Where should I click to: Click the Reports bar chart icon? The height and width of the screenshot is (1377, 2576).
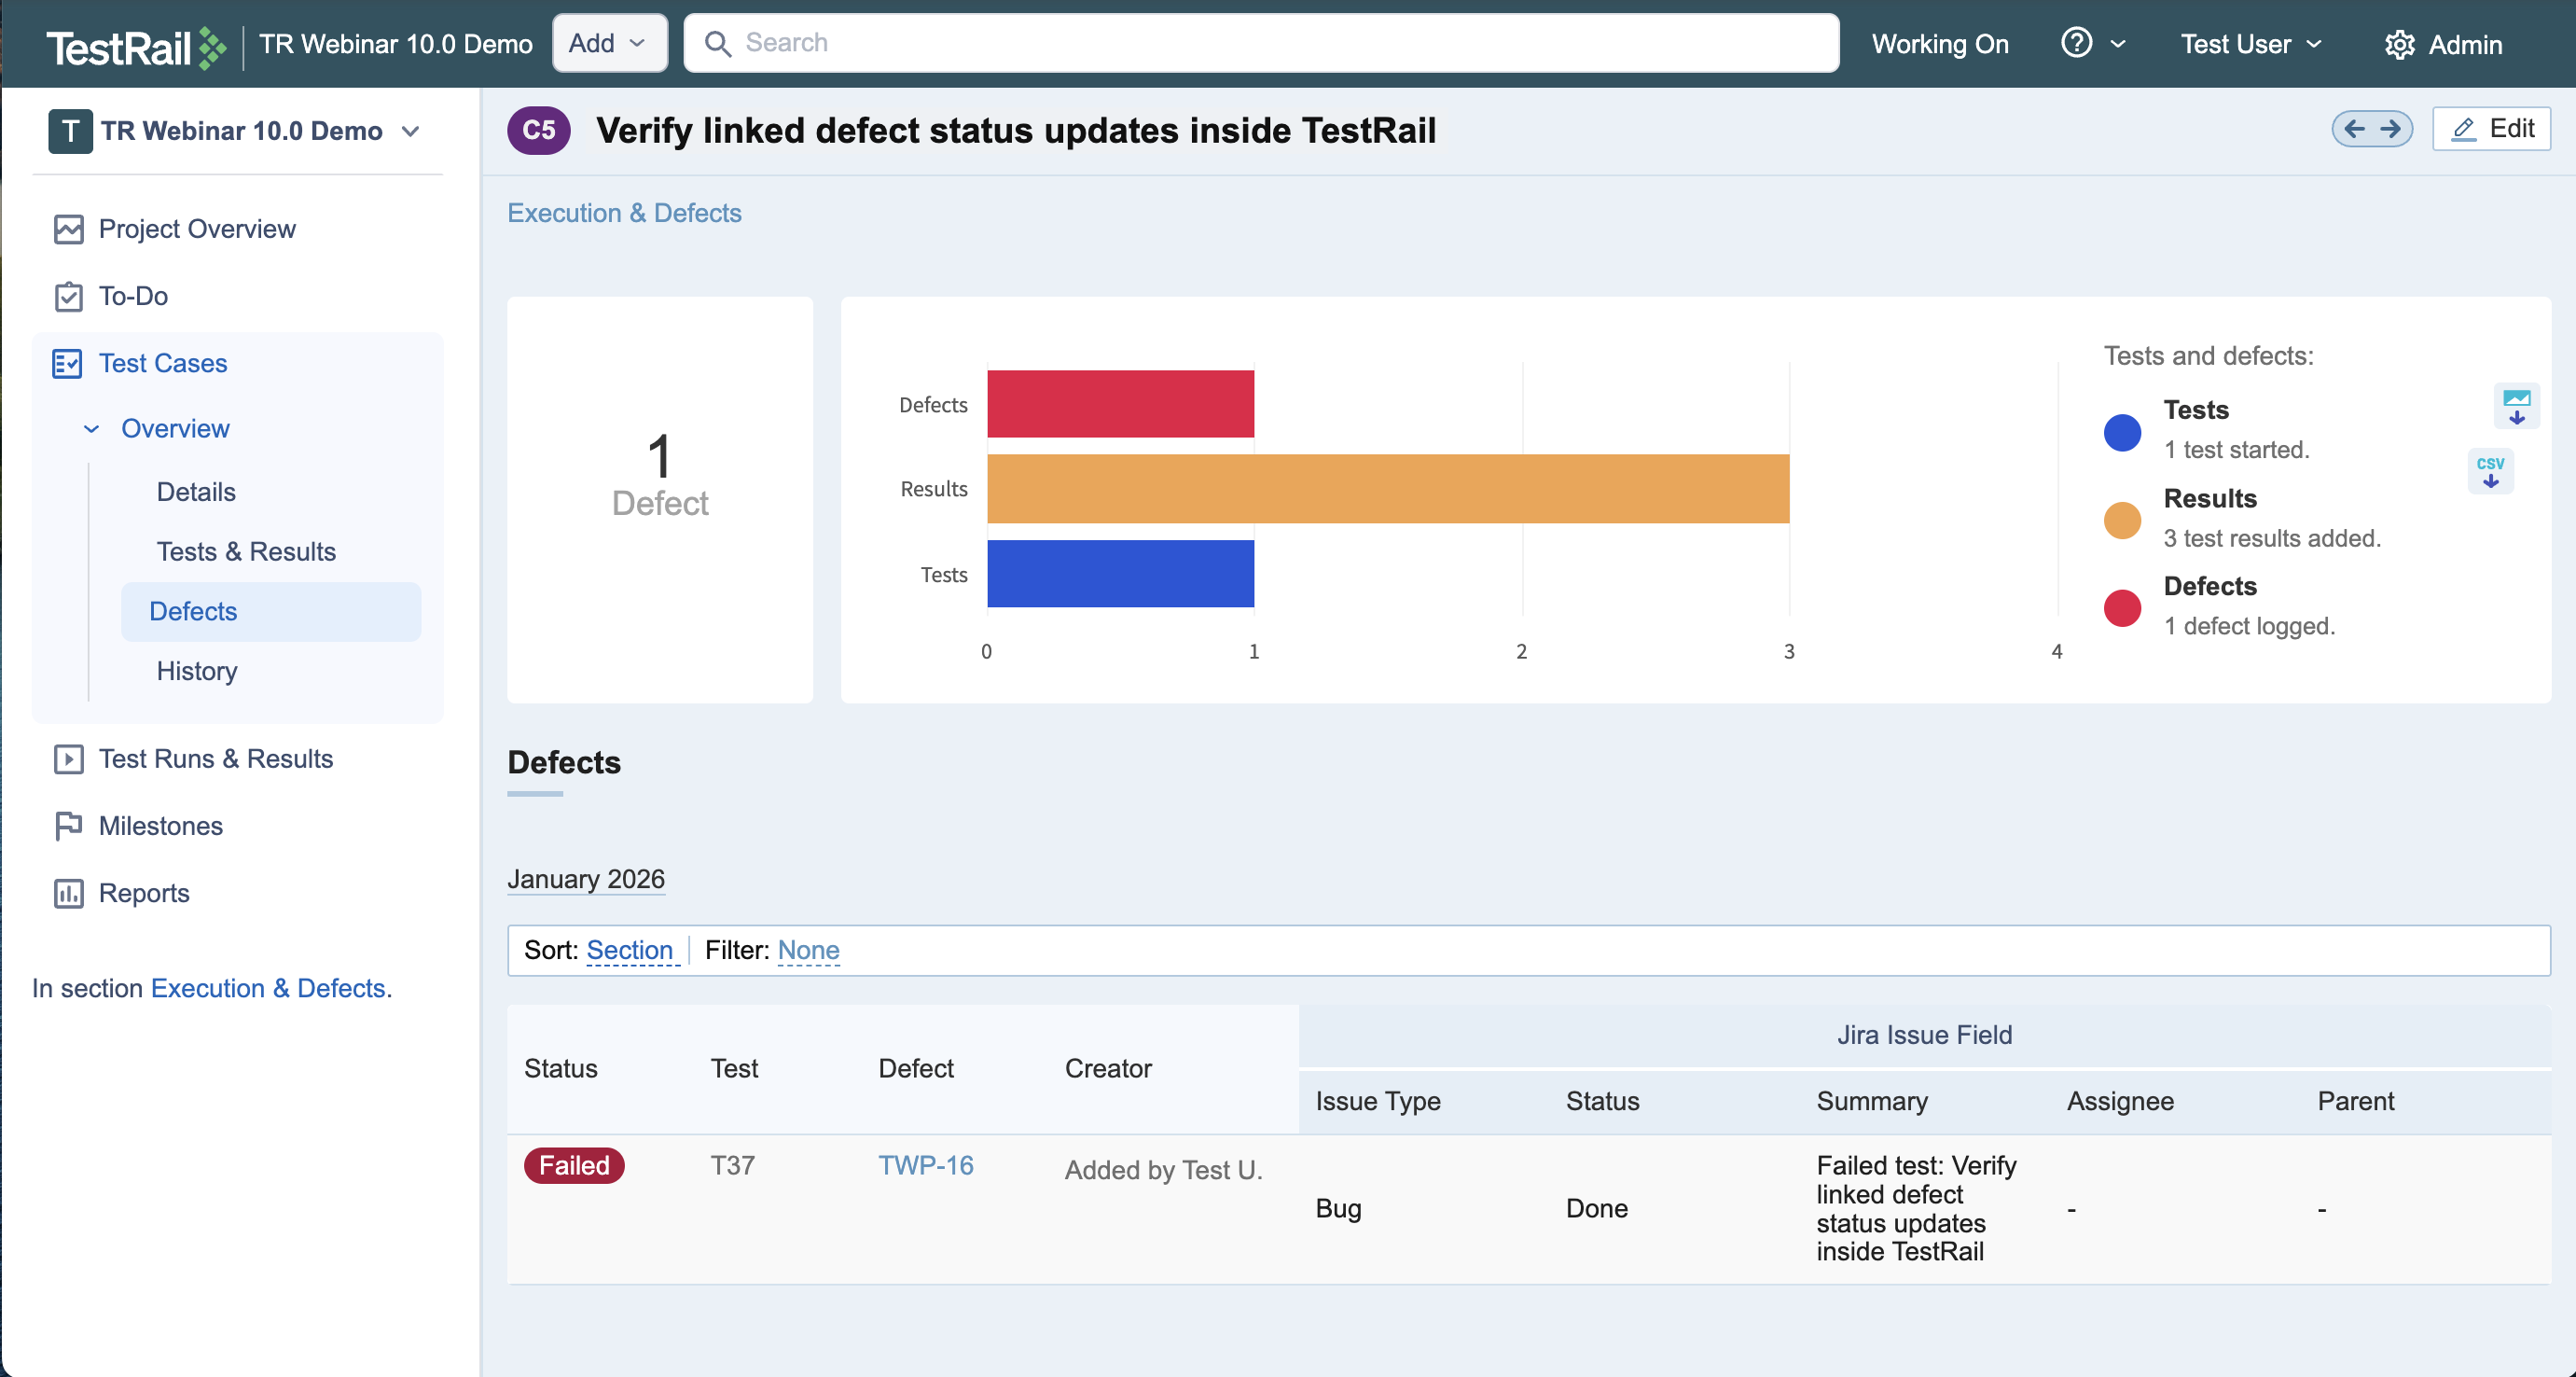tap(68, 893)
